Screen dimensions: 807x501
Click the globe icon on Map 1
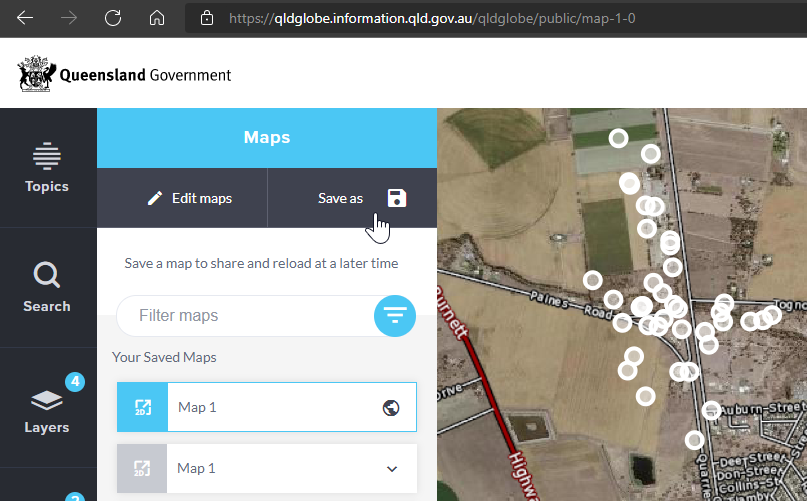pyautogui.click(x=391, y=408)
